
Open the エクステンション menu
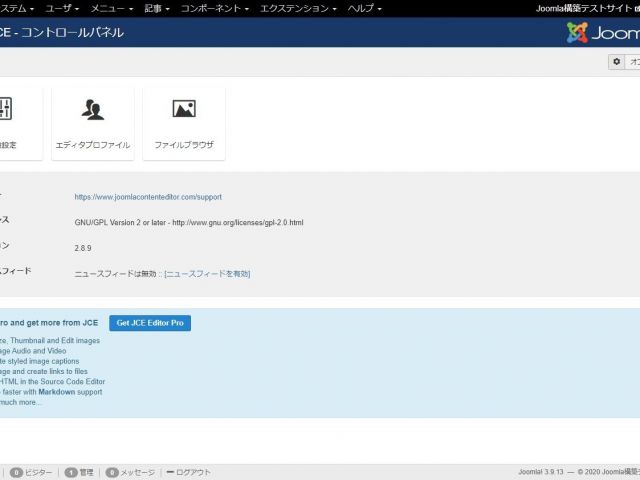[x=298, y=8]
